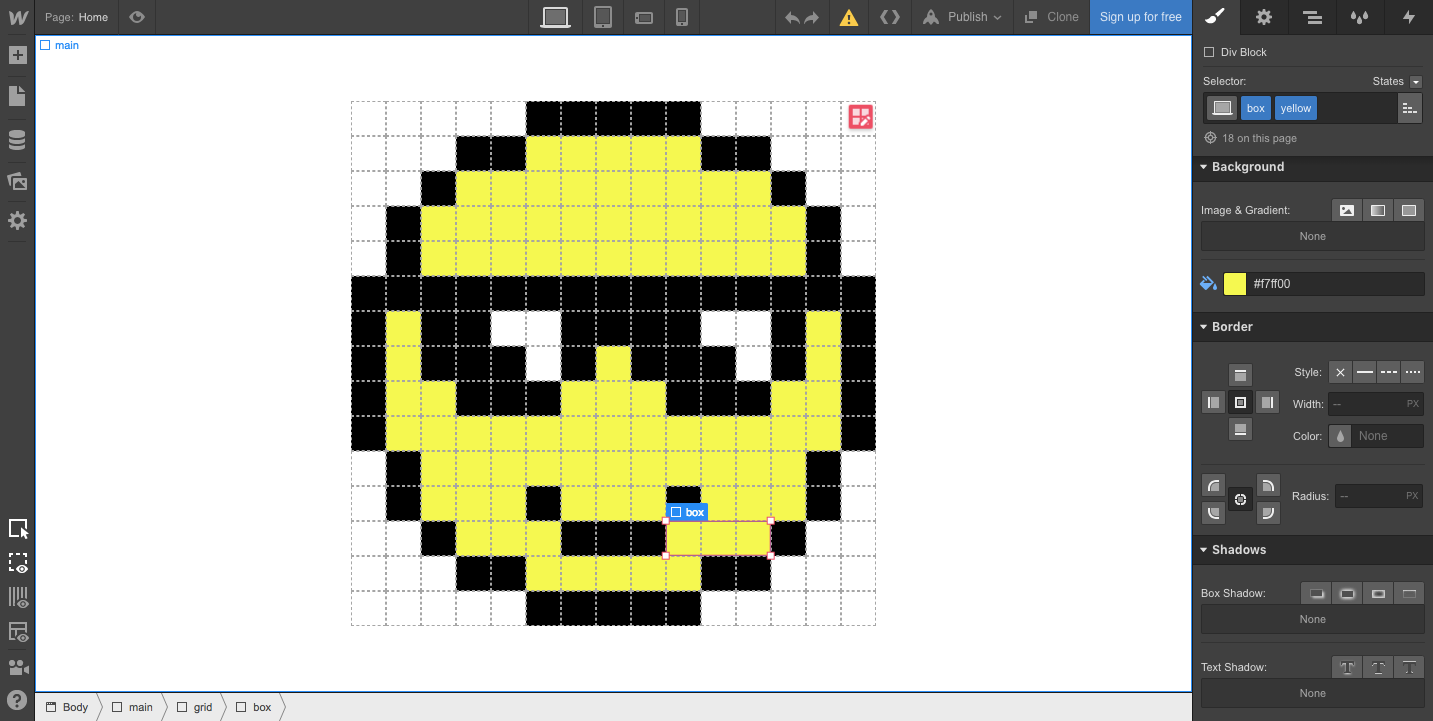Collapse the Background section
Screen dimensions: 1433x721
(x=1312, y=167)
